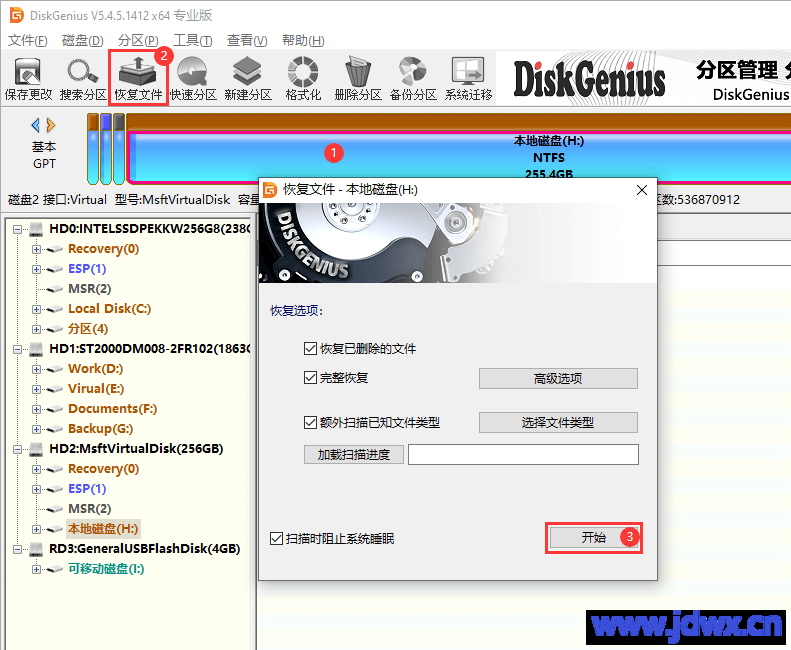Open the 分区(P) menu
This screenshot has width=791, height=650.
(138, 40)
